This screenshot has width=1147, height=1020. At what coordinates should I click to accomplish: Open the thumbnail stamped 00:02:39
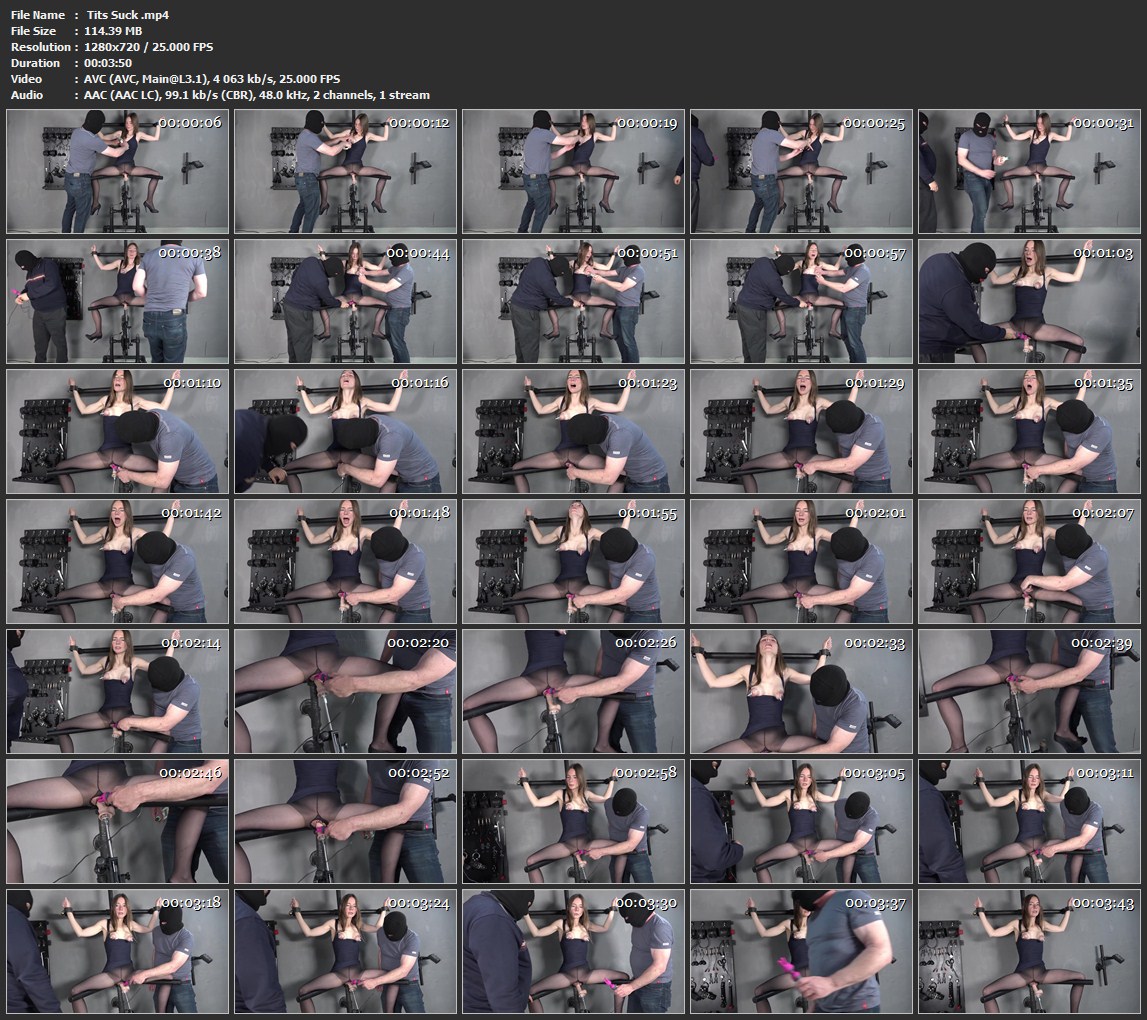pyautogui.click(x=1030, y=691)
